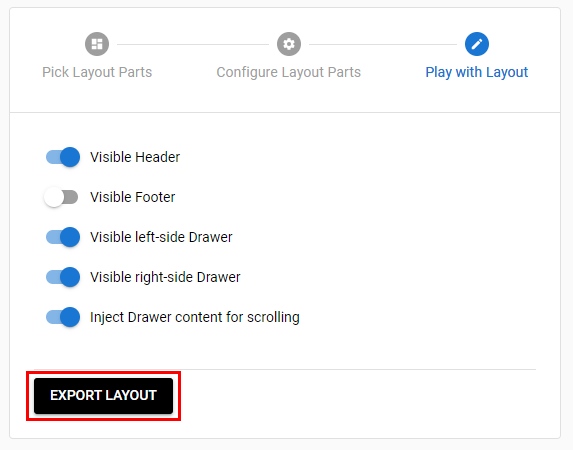Viewport: 573px width, 450px height.
Task: Disable the Inject Drawer content switch
Action: pyautogui.click(x=62, y=317)
